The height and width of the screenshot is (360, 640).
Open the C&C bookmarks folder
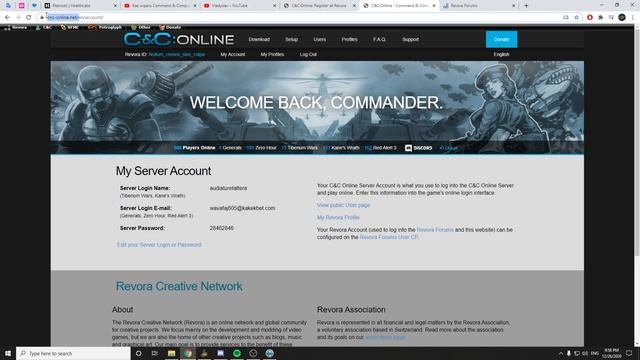(x=44, y=27)
